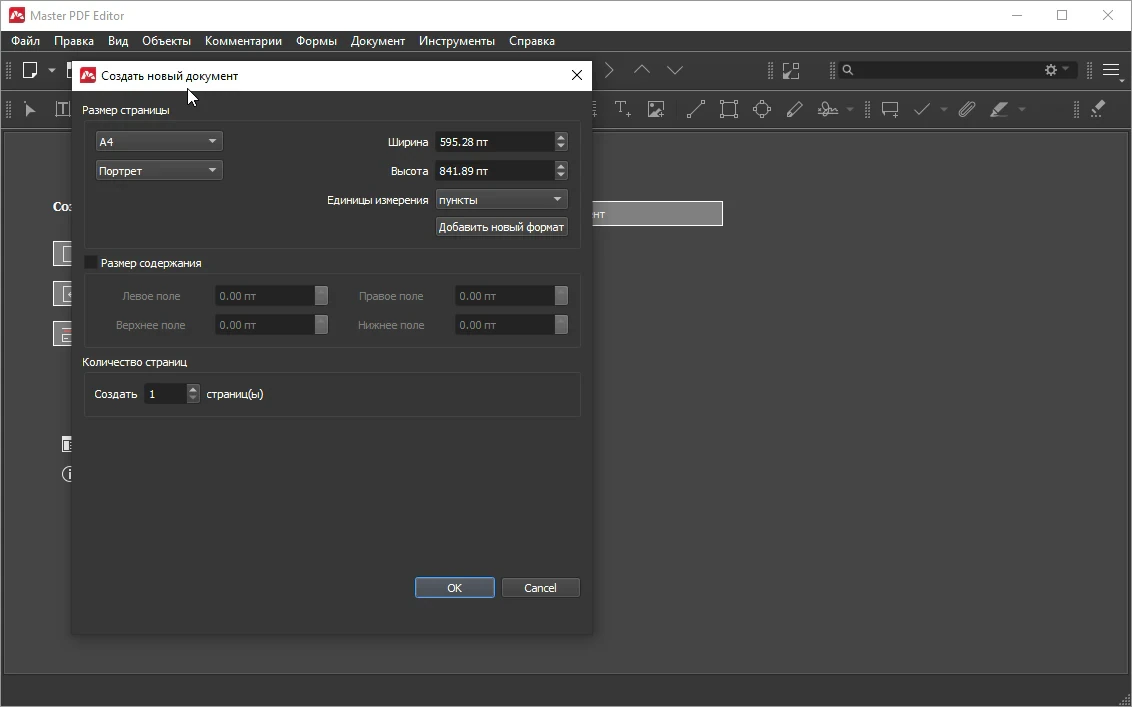Increase Ширина with the up stepper arrow
Image resolution: width=1132 pixels, height=707 pixels.
pyautogui.click(x=561, y=137)
